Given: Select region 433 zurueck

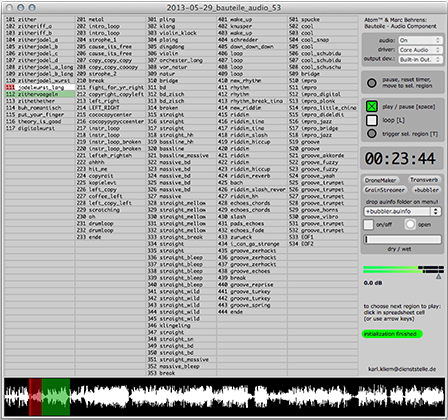Looking at the screenshot, I should [x=252, y=237].
